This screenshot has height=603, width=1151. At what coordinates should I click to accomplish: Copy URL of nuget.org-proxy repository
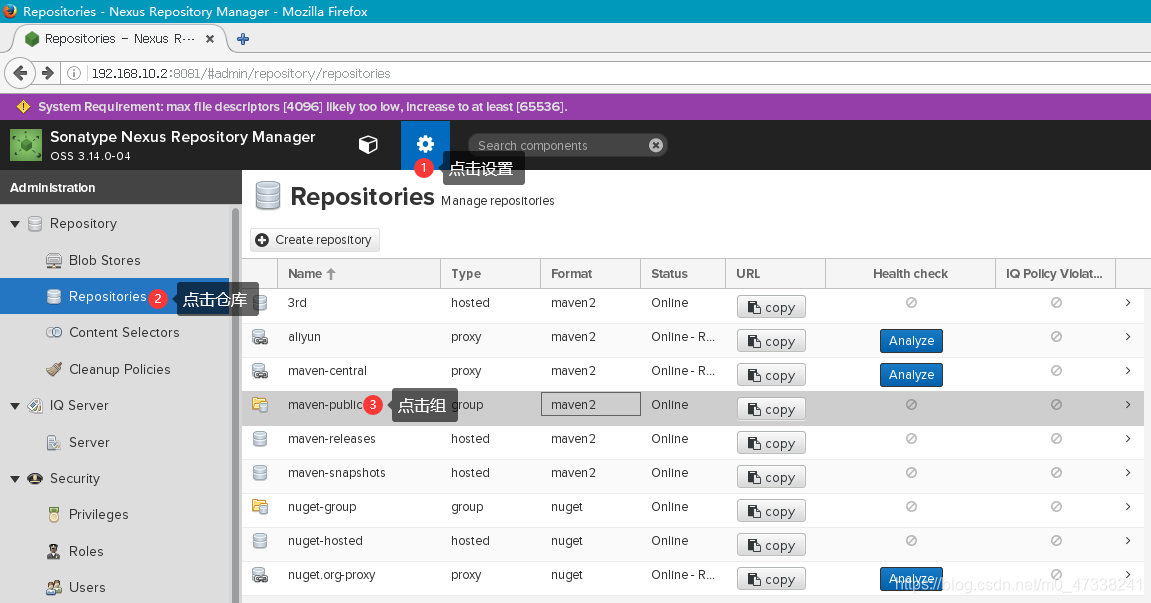pyautogui.click(x=771, y=579)
